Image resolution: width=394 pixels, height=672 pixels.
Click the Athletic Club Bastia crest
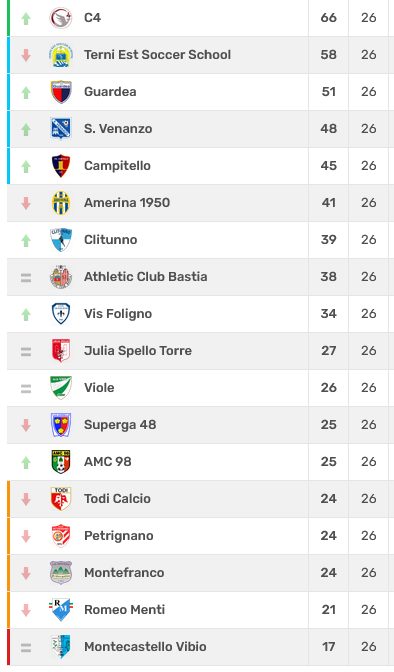click(x=60, y=277)
